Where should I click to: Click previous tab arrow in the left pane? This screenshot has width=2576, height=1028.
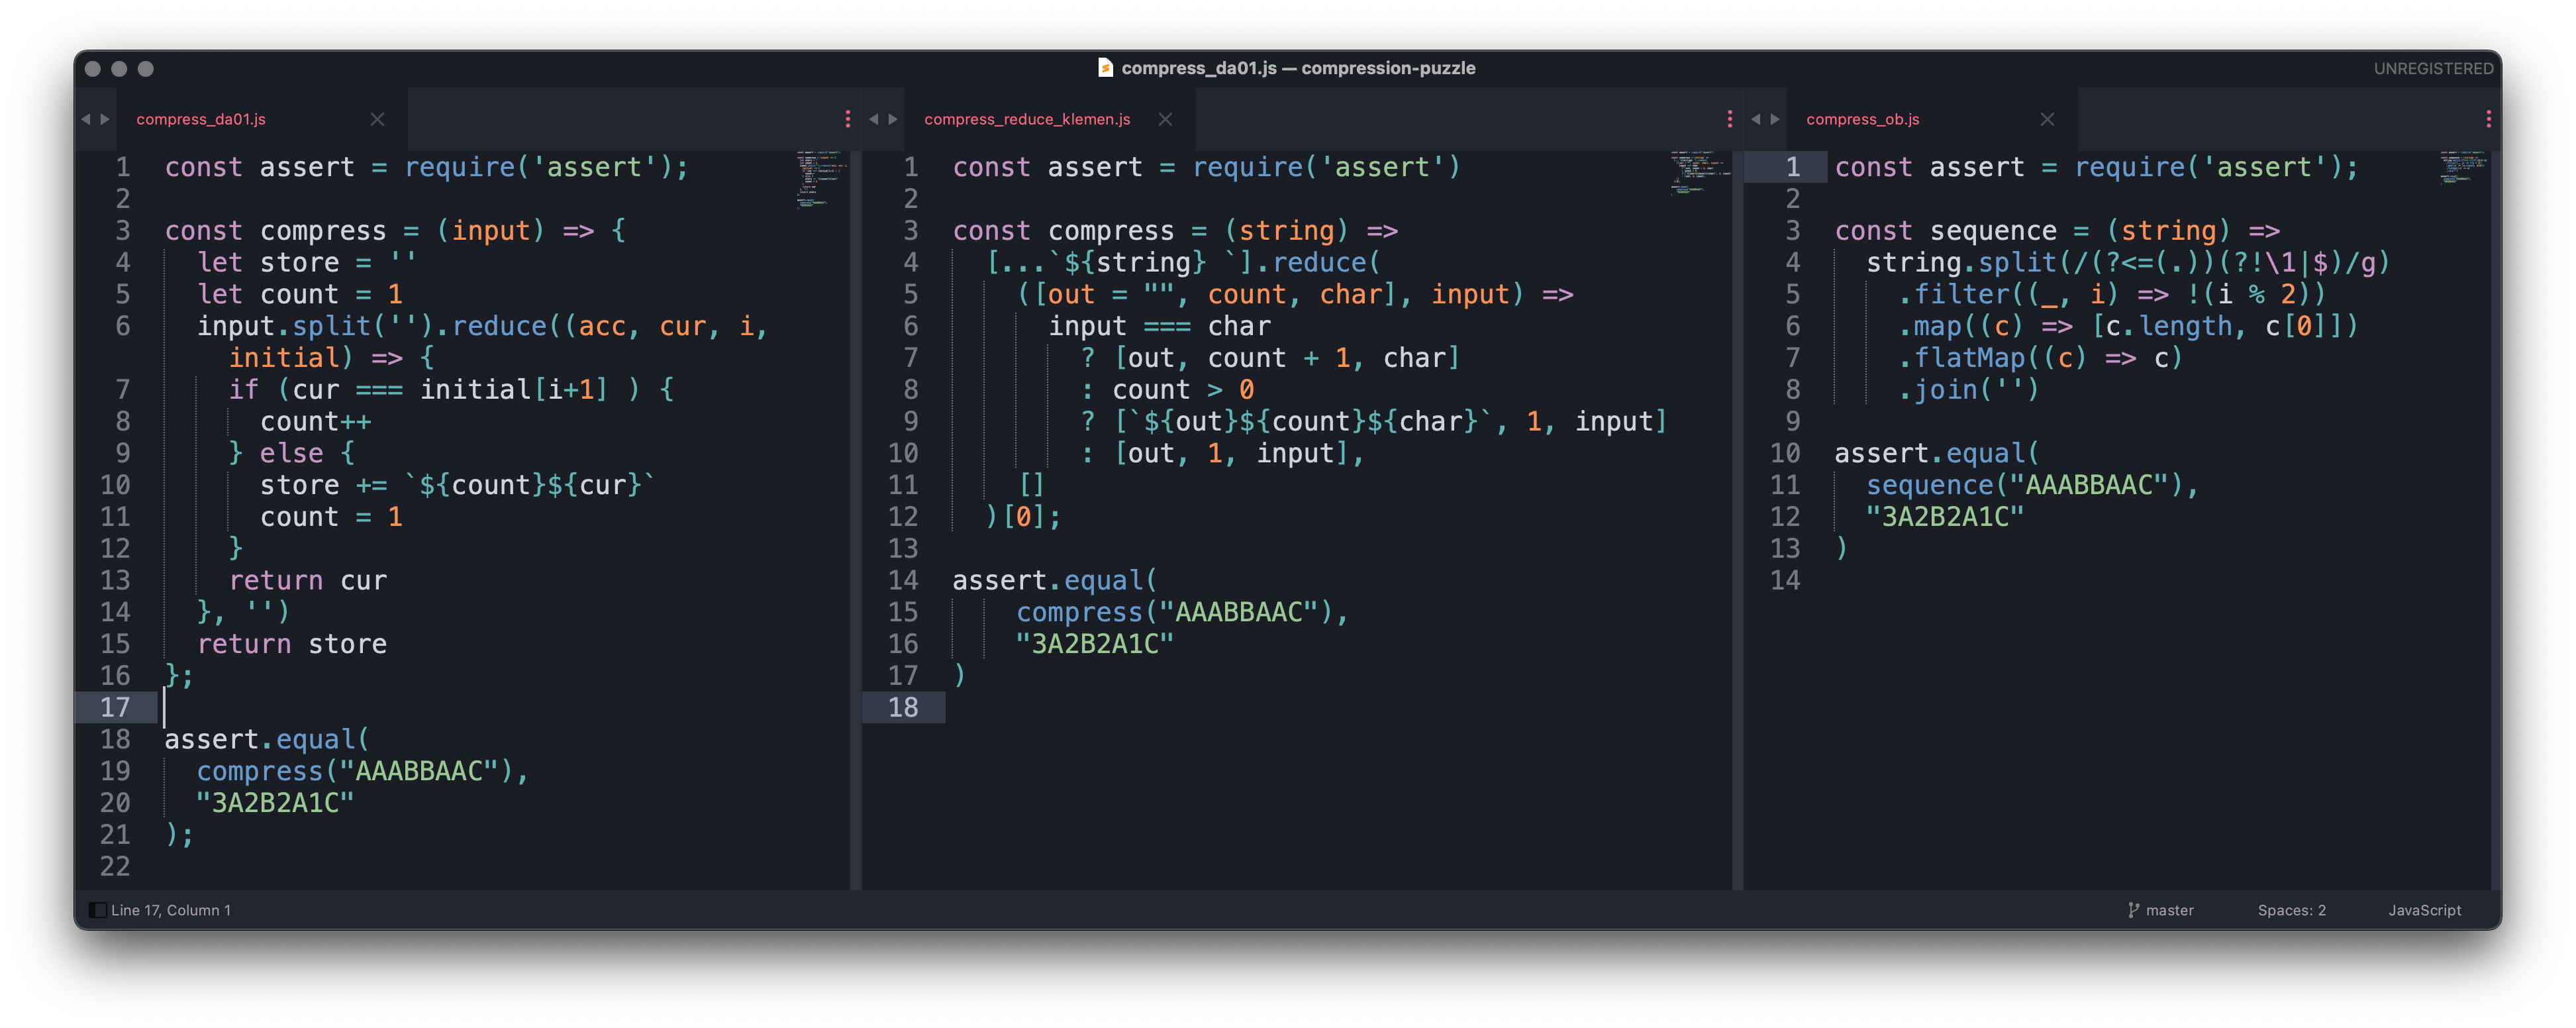tap(86, 119)
